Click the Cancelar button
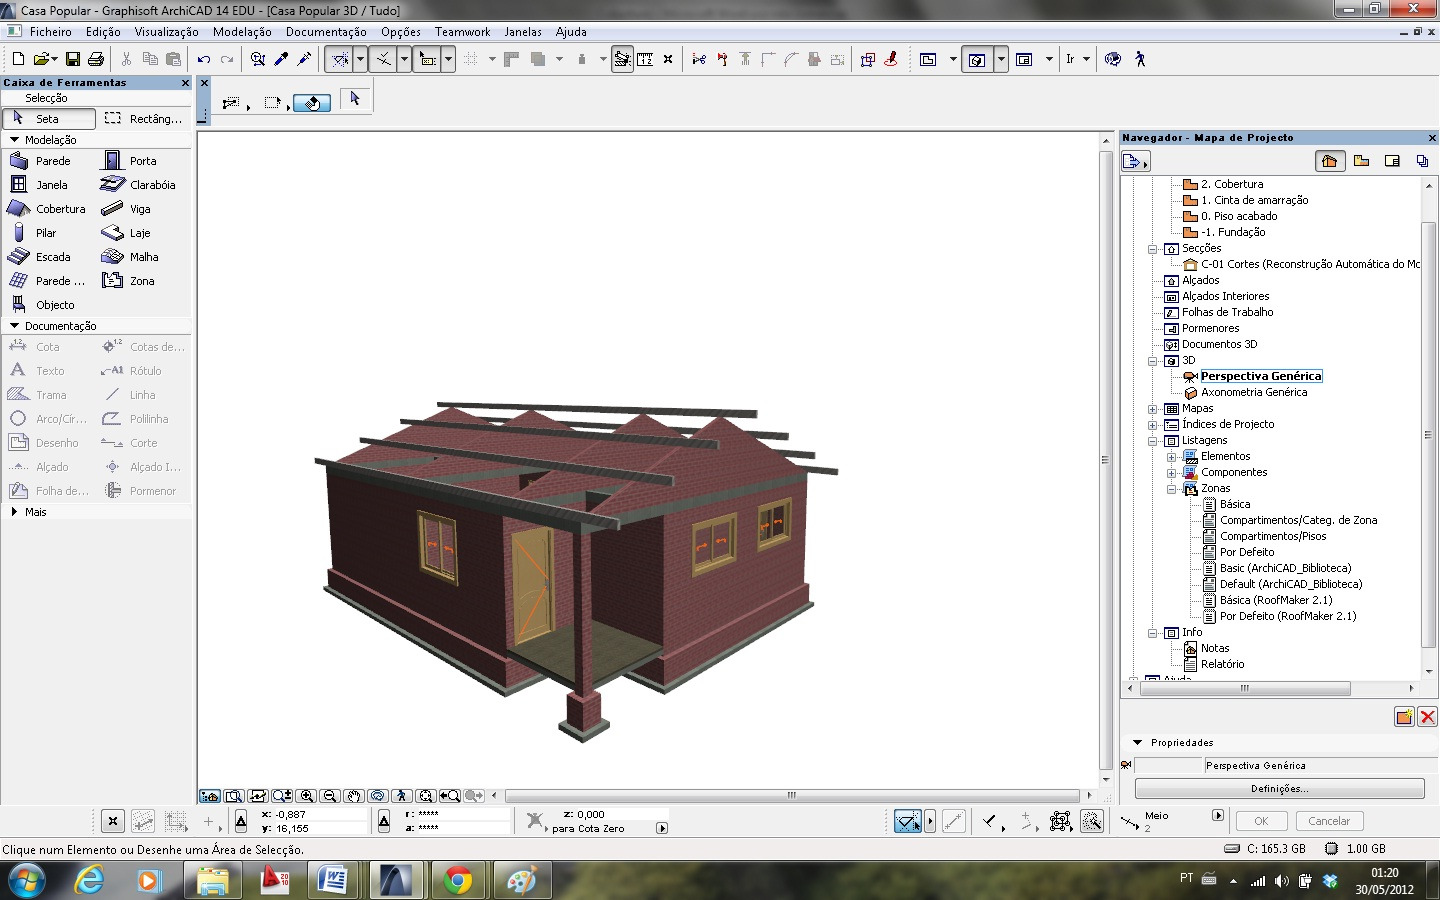The image size is (1440, 900). click(x=1329, y=821)
